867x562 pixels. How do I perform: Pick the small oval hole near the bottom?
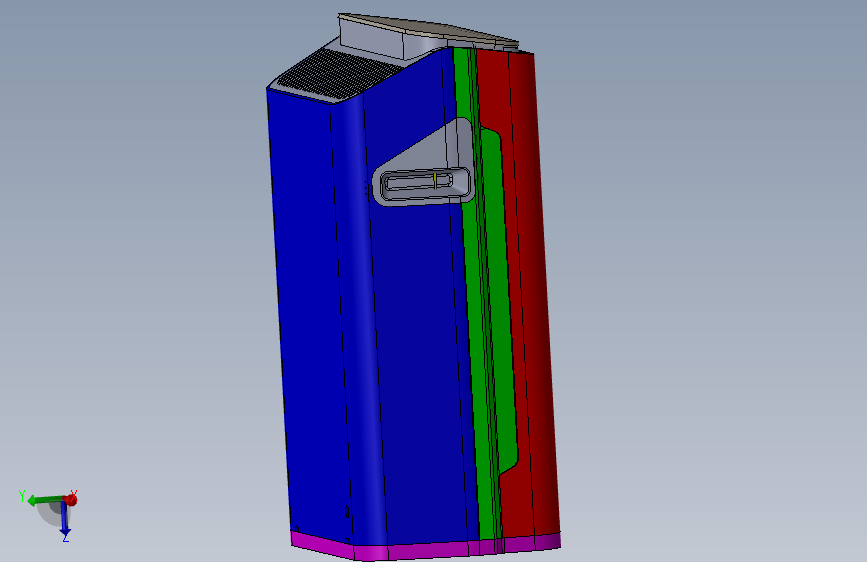click(347, 512)
